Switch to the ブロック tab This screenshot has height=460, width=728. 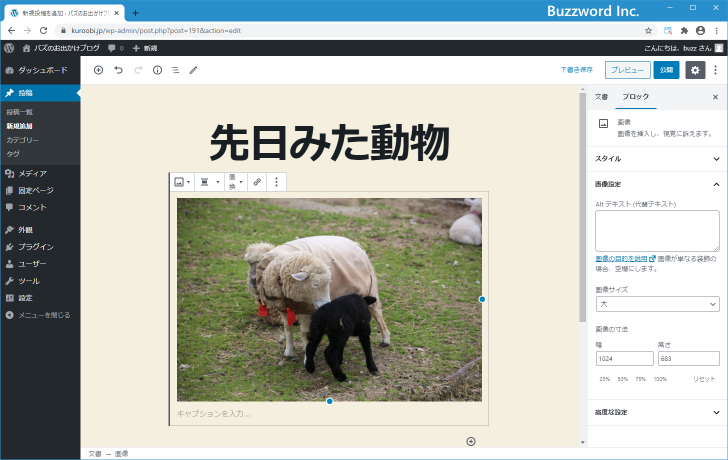tap(636, 97)
